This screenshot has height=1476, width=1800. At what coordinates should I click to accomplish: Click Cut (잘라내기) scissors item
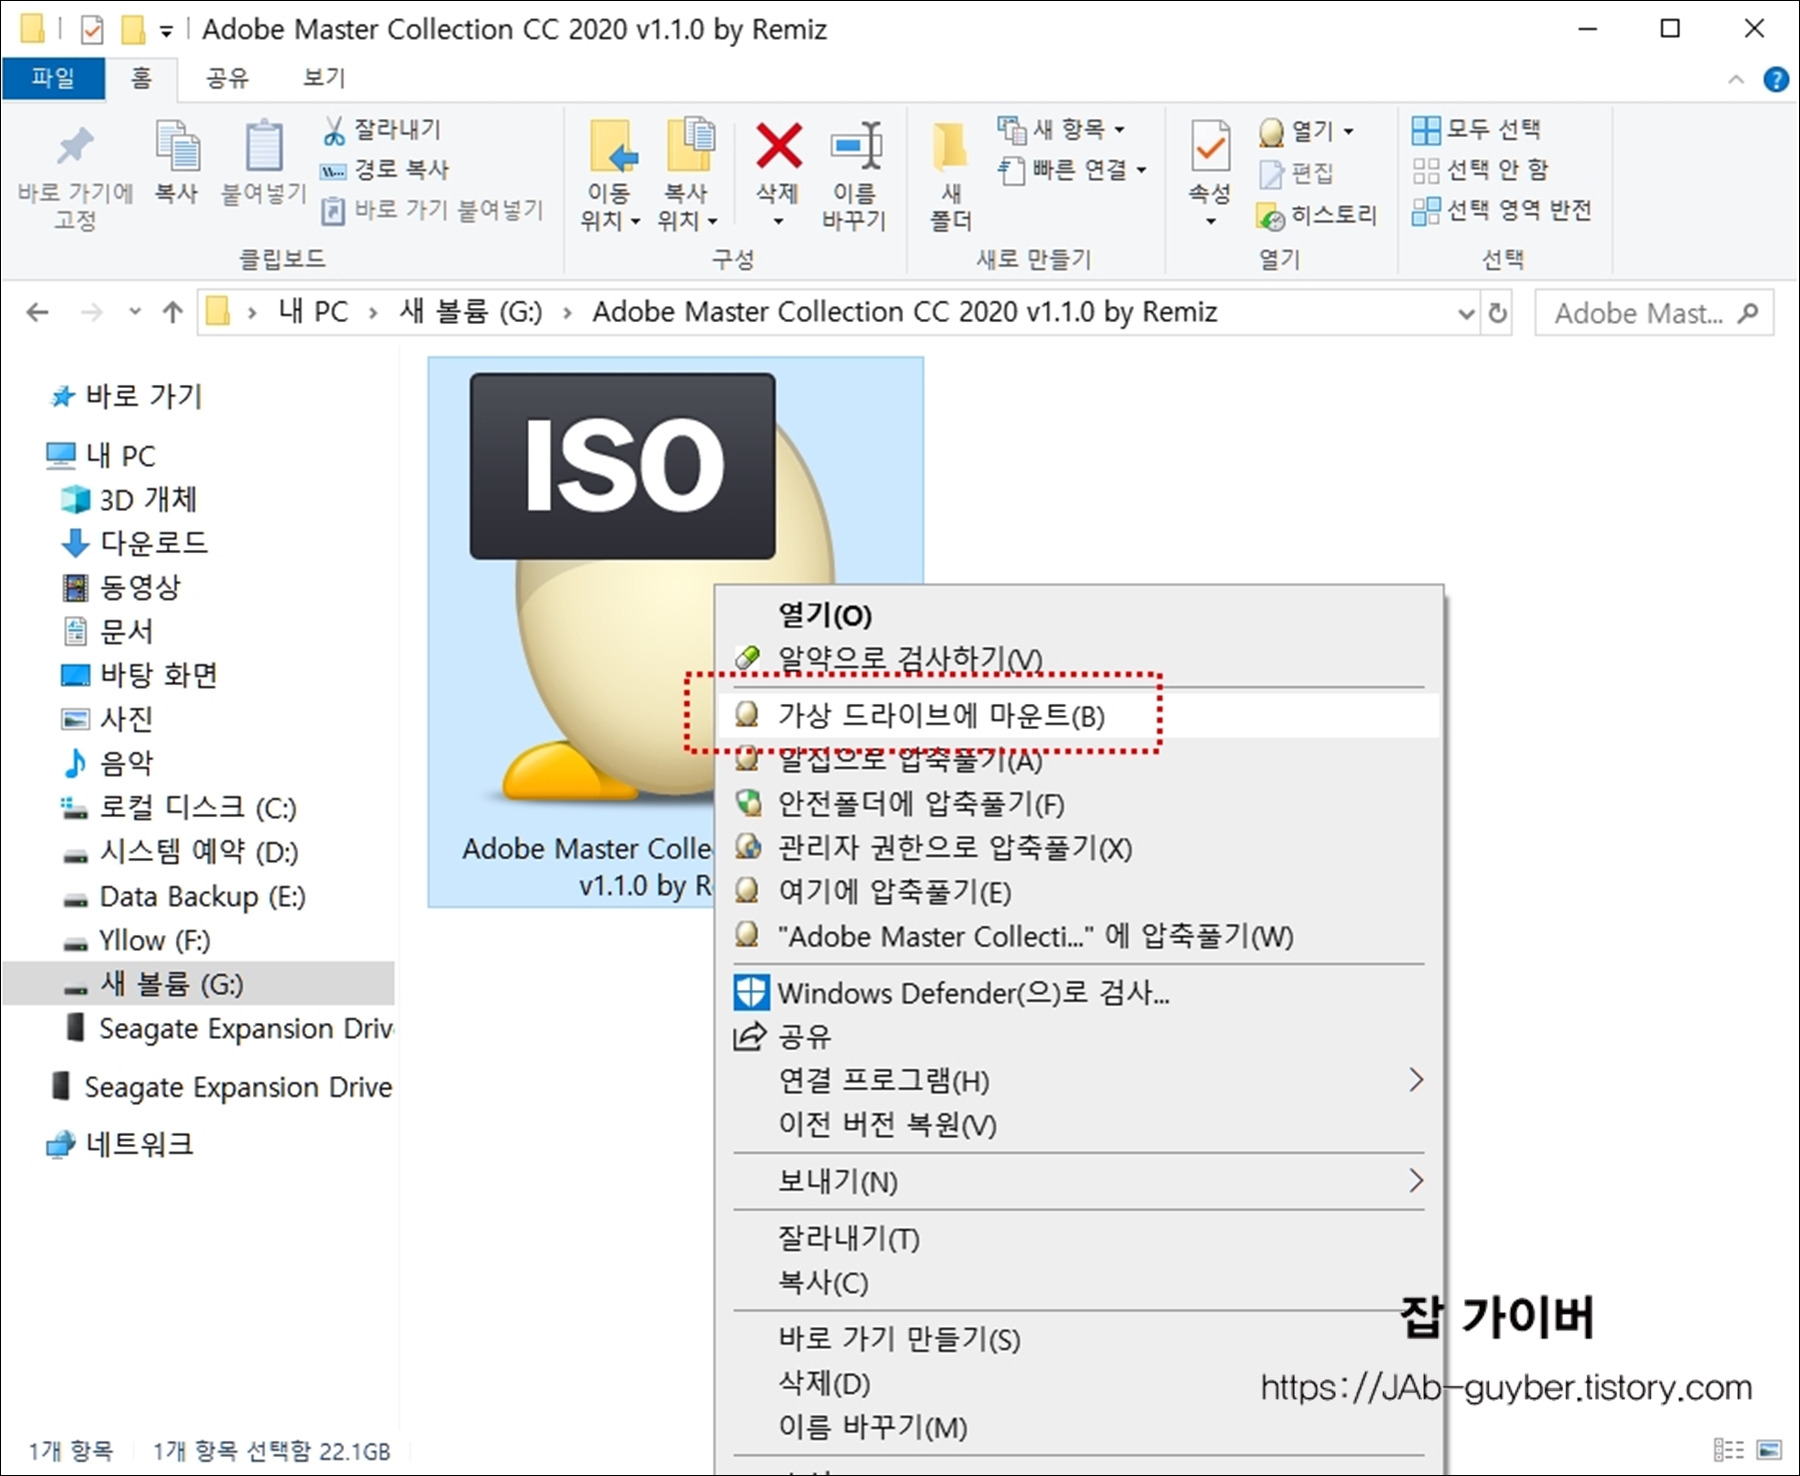[382, 129]
